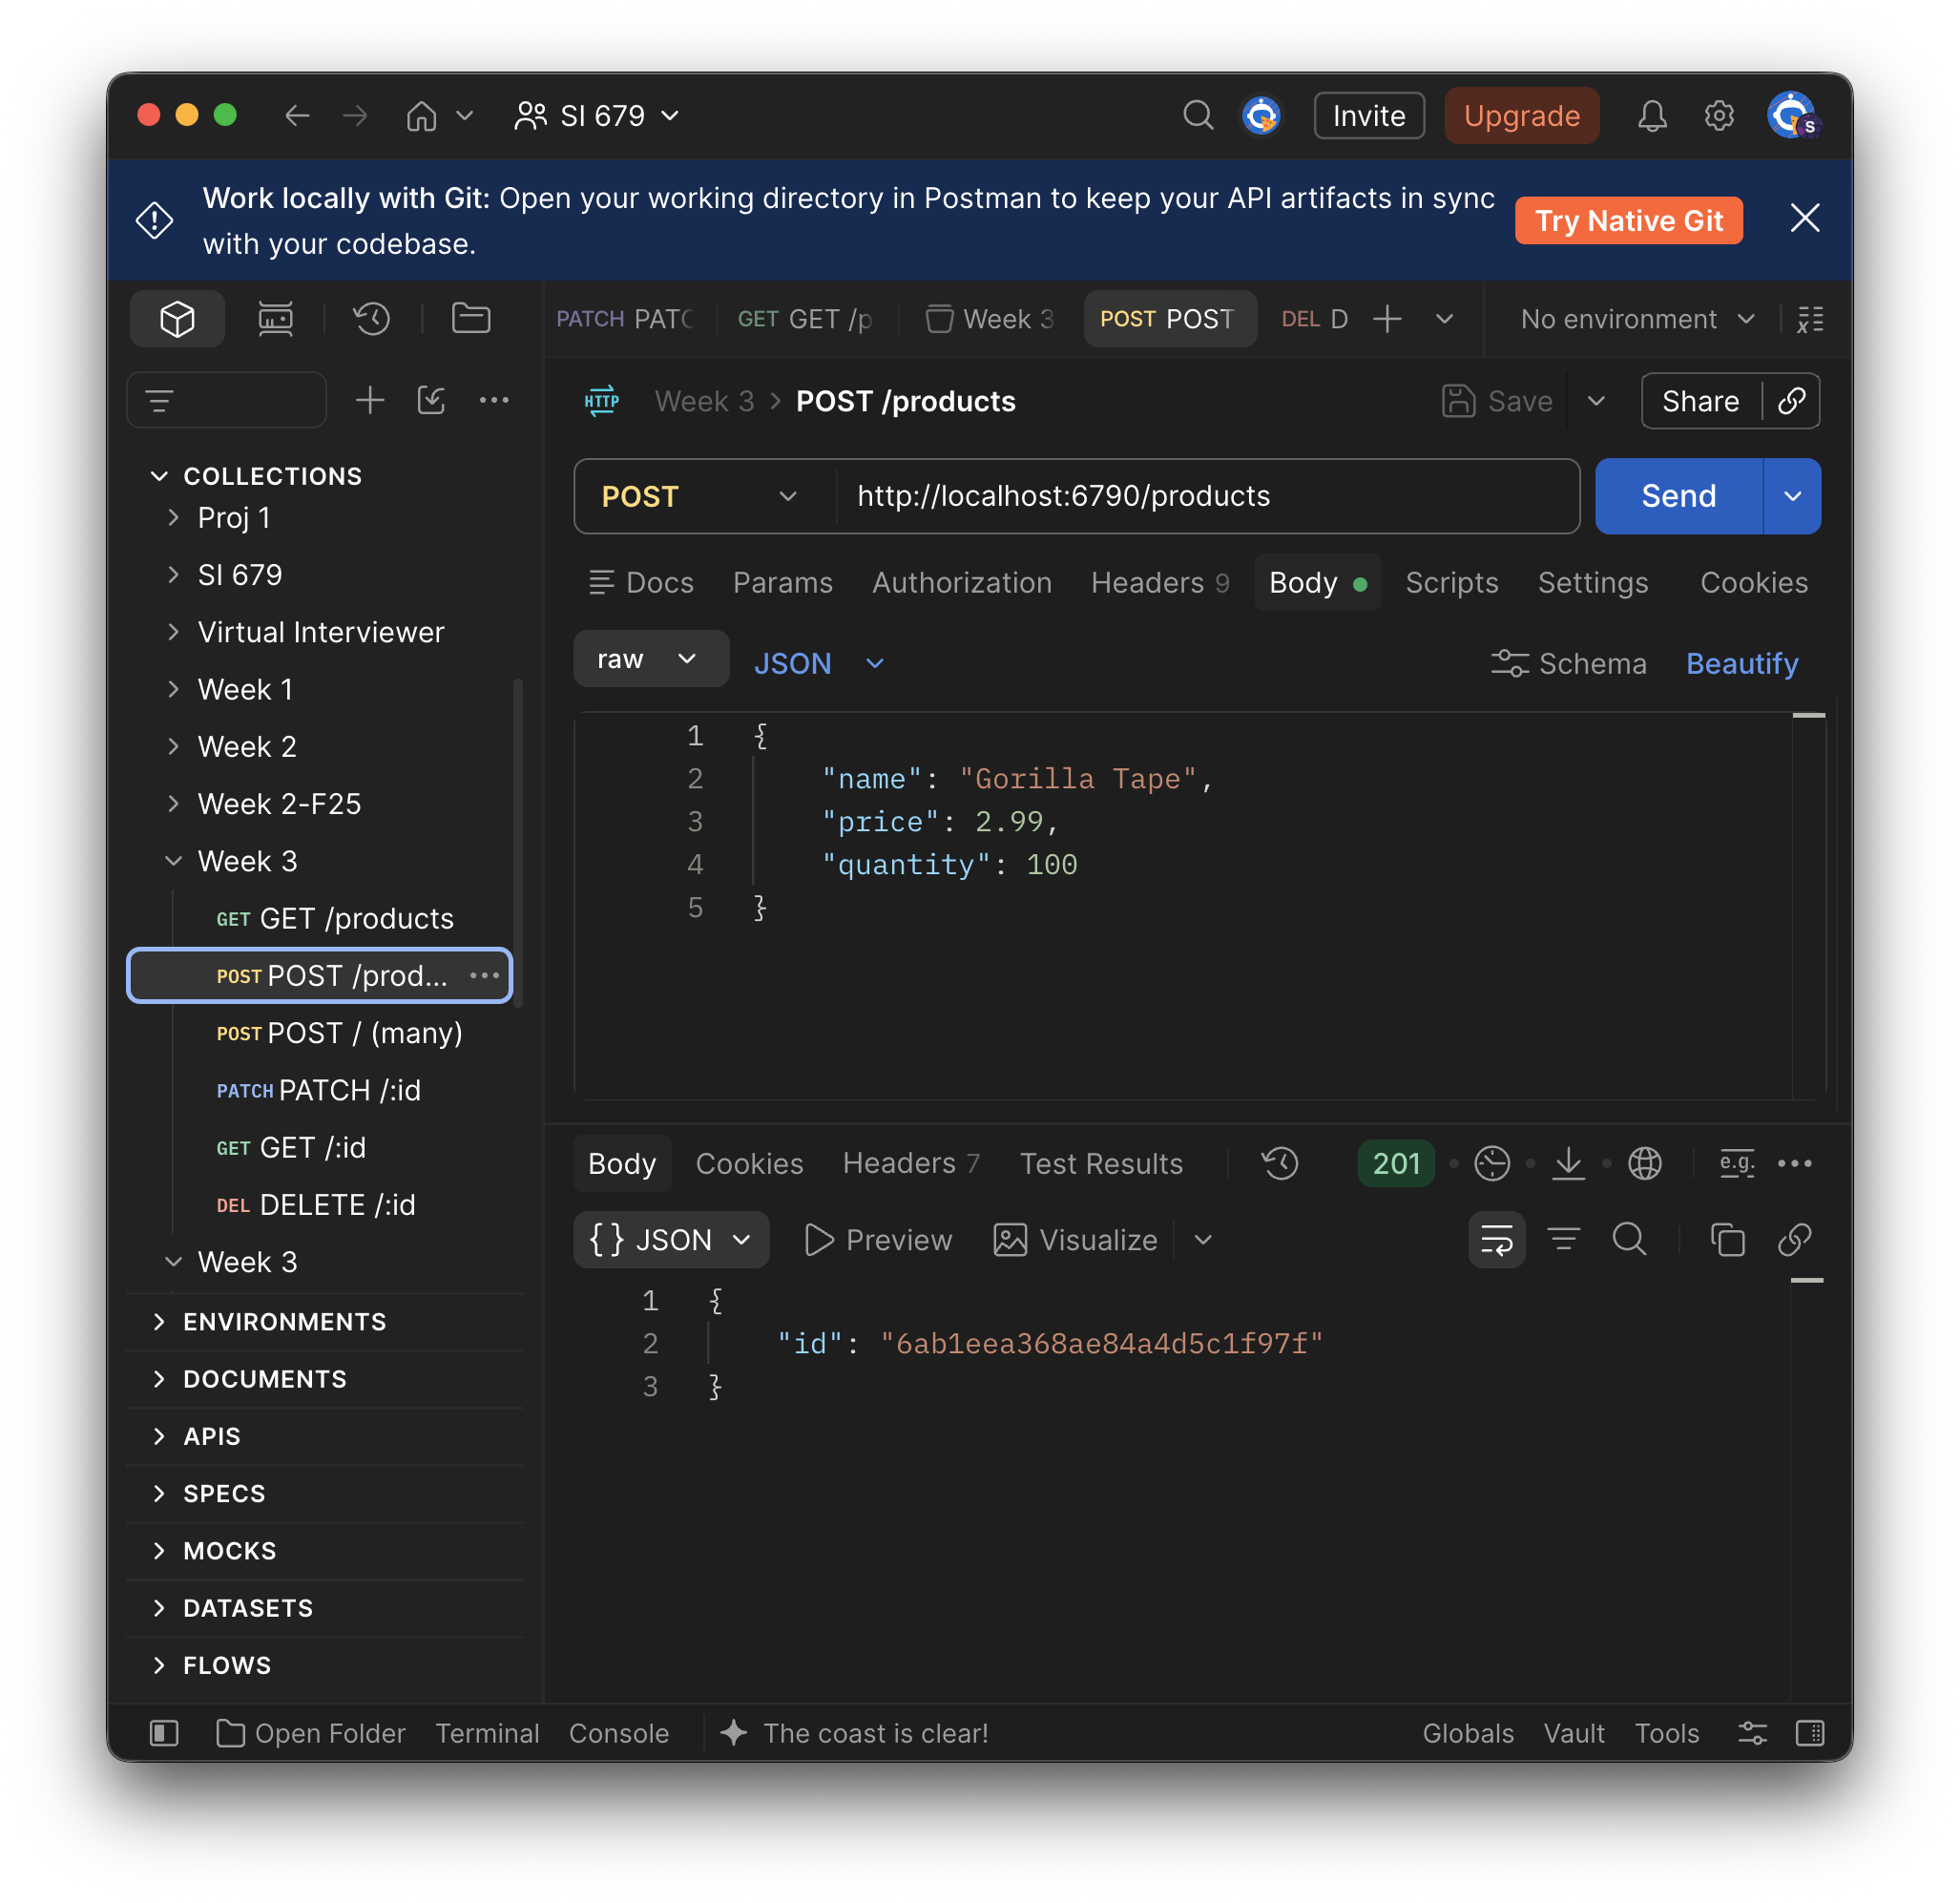
Task: Open Send options dropdown arrow
Action: (1792, 496)
